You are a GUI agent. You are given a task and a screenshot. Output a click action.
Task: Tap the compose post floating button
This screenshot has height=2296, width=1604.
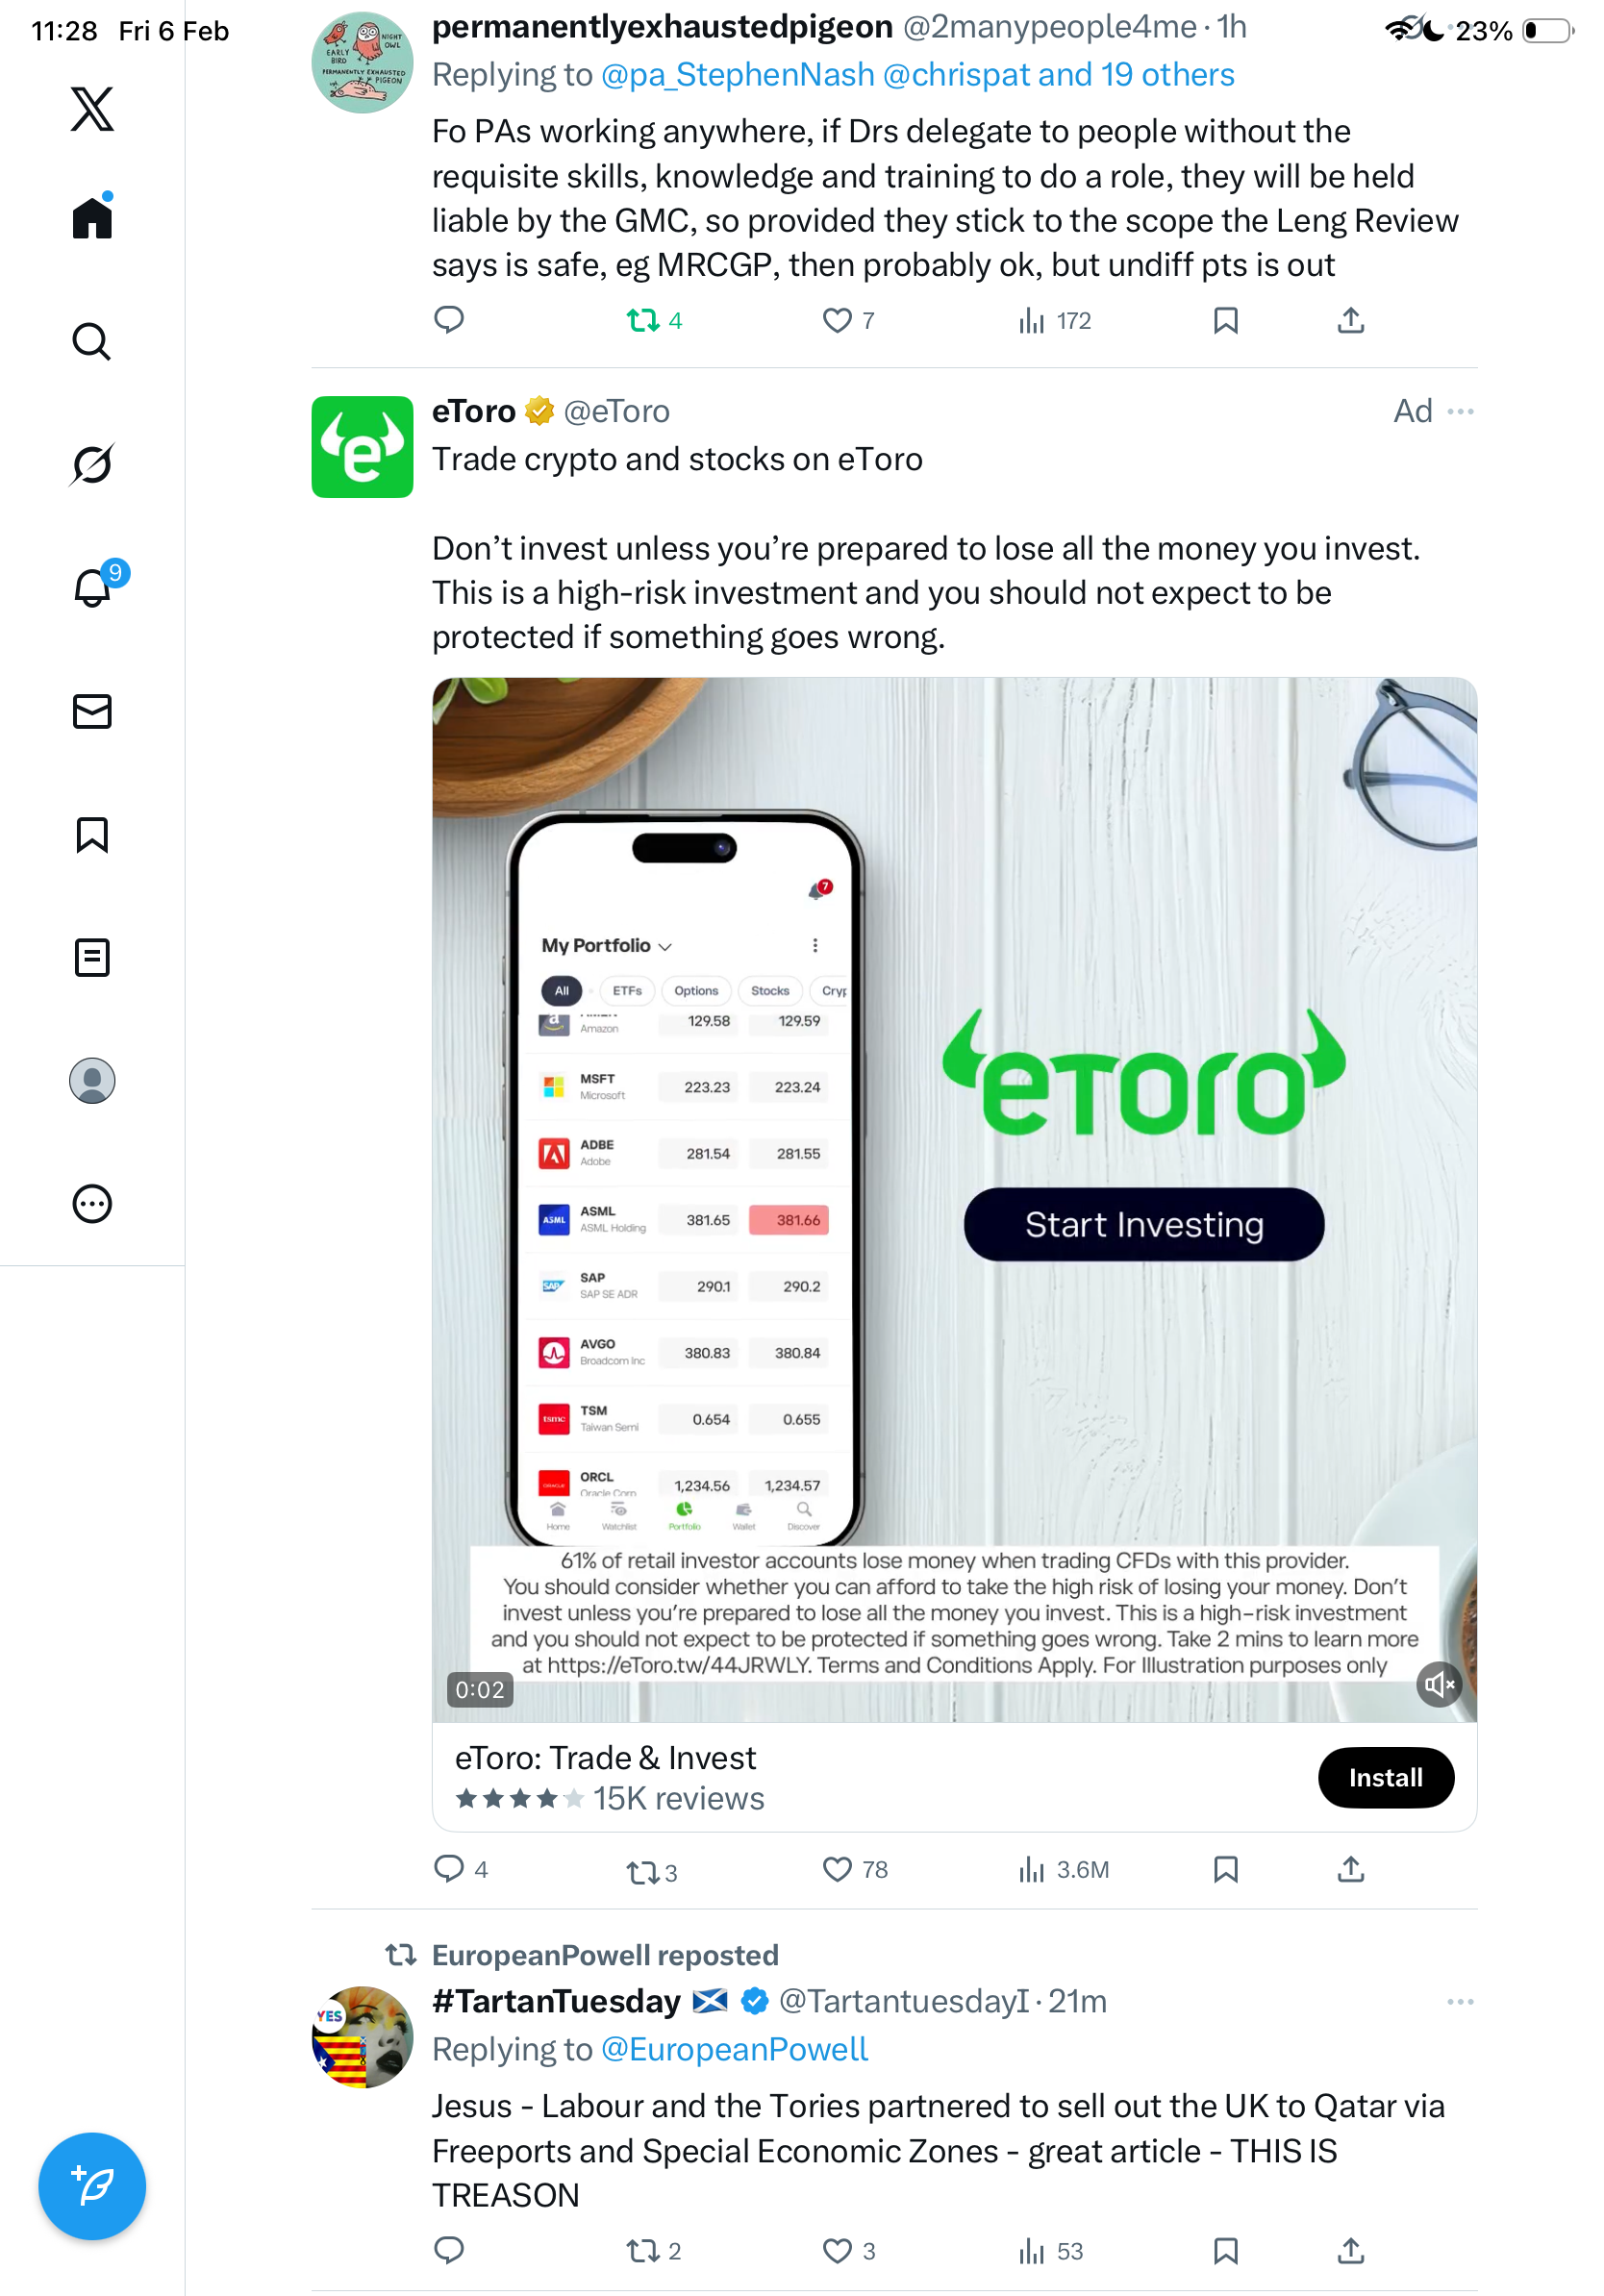point(92,2186)
